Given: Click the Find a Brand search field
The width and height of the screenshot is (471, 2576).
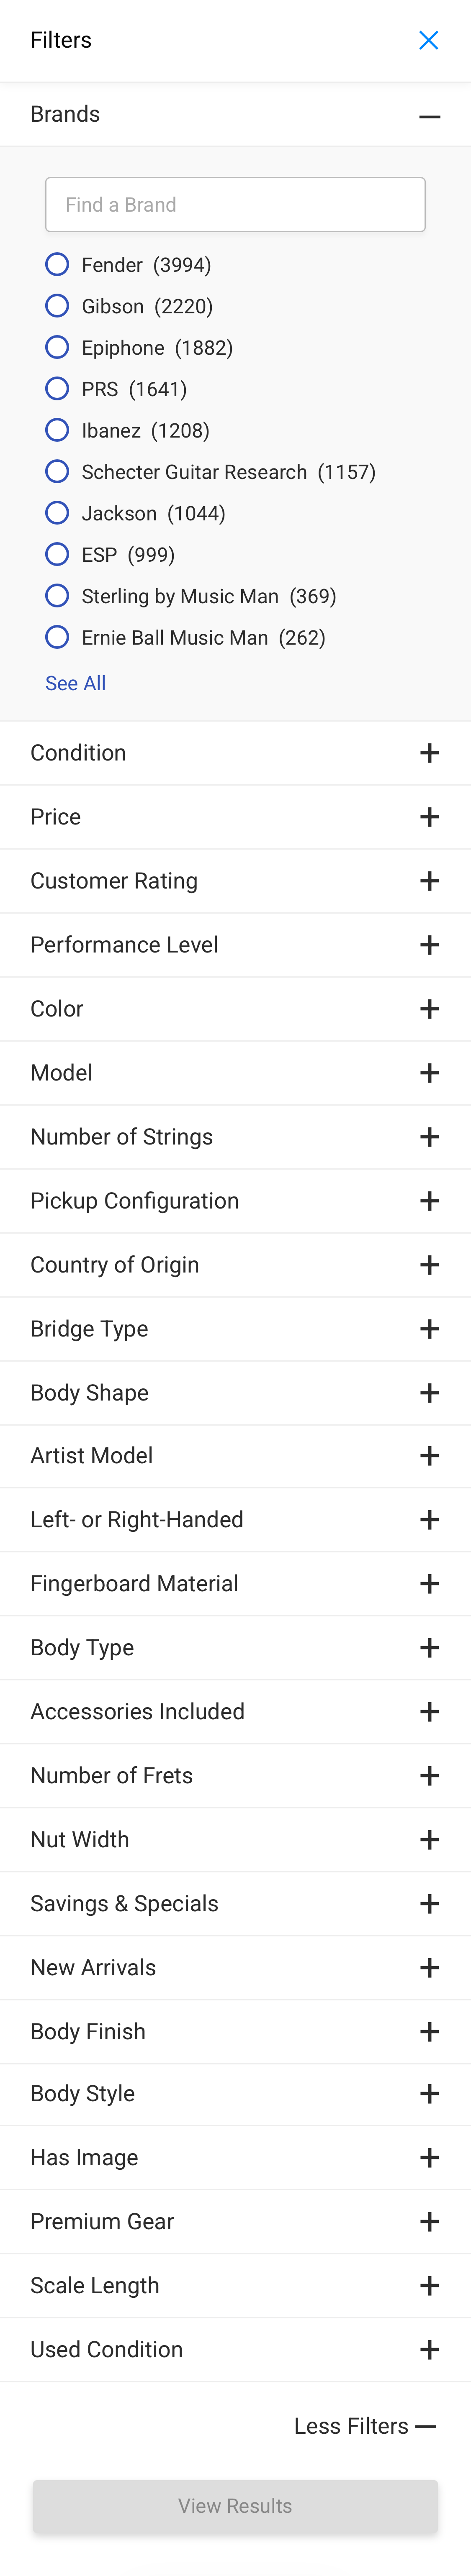Looking at the screenshot, I should point(235,204).
